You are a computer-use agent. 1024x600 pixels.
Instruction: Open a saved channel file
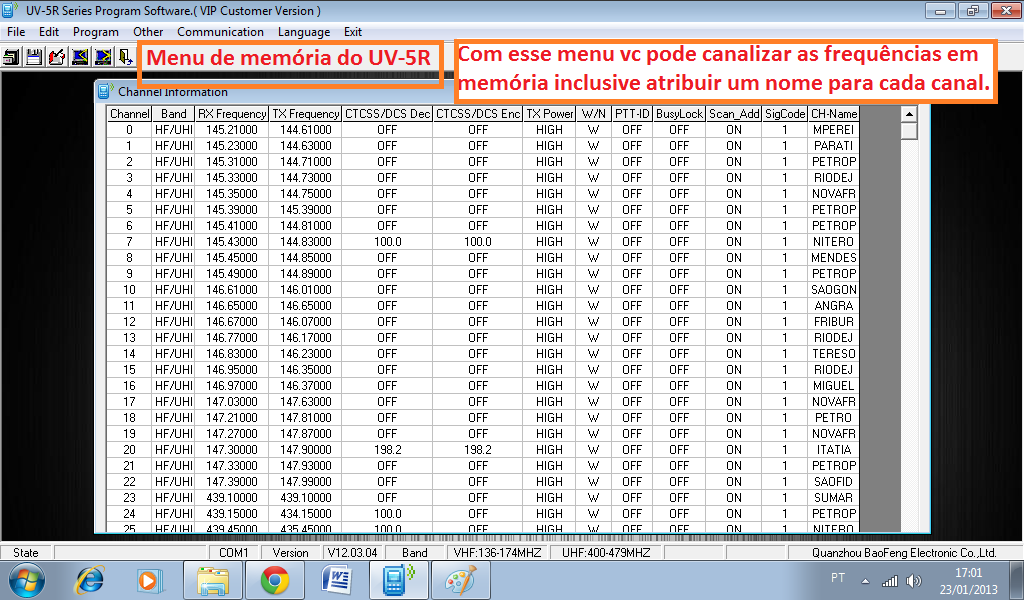tap(11, 57)
